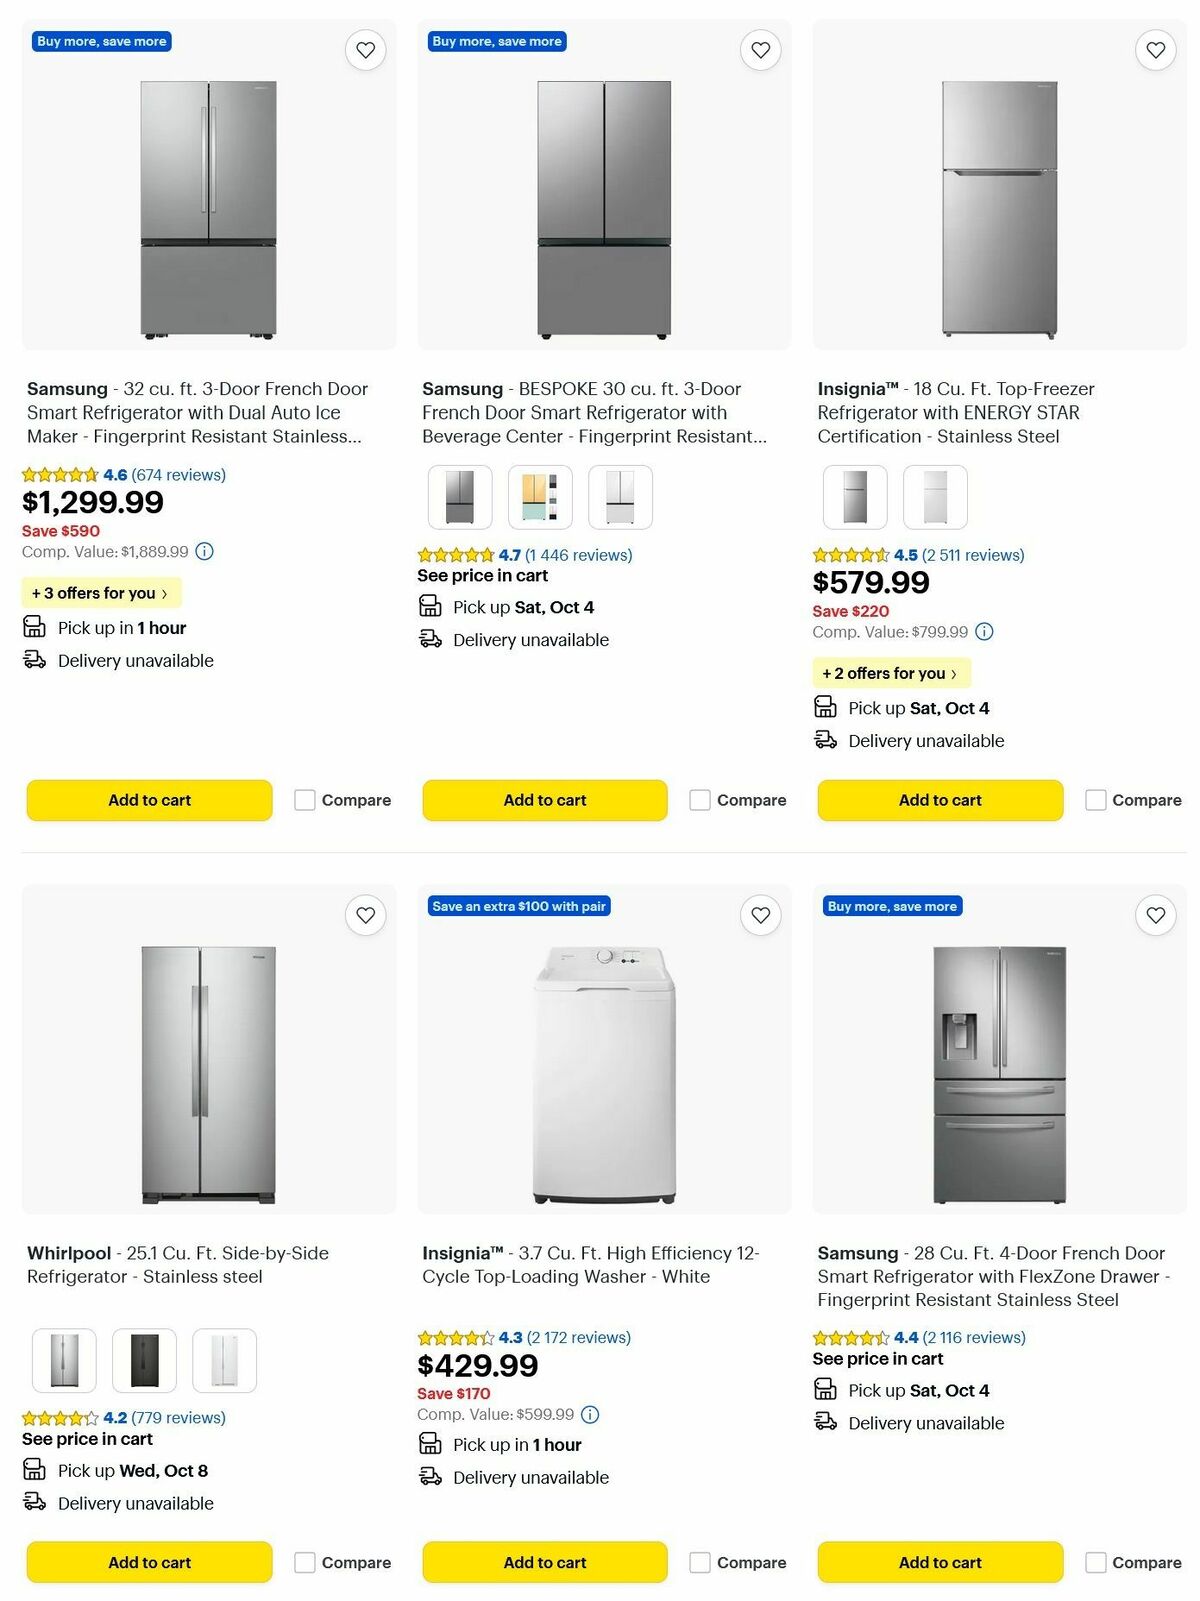The image size is (1200, 1601).
Task: Click the info icon beside the washer's Comp. Value
Action: [x=590, y=1414]
